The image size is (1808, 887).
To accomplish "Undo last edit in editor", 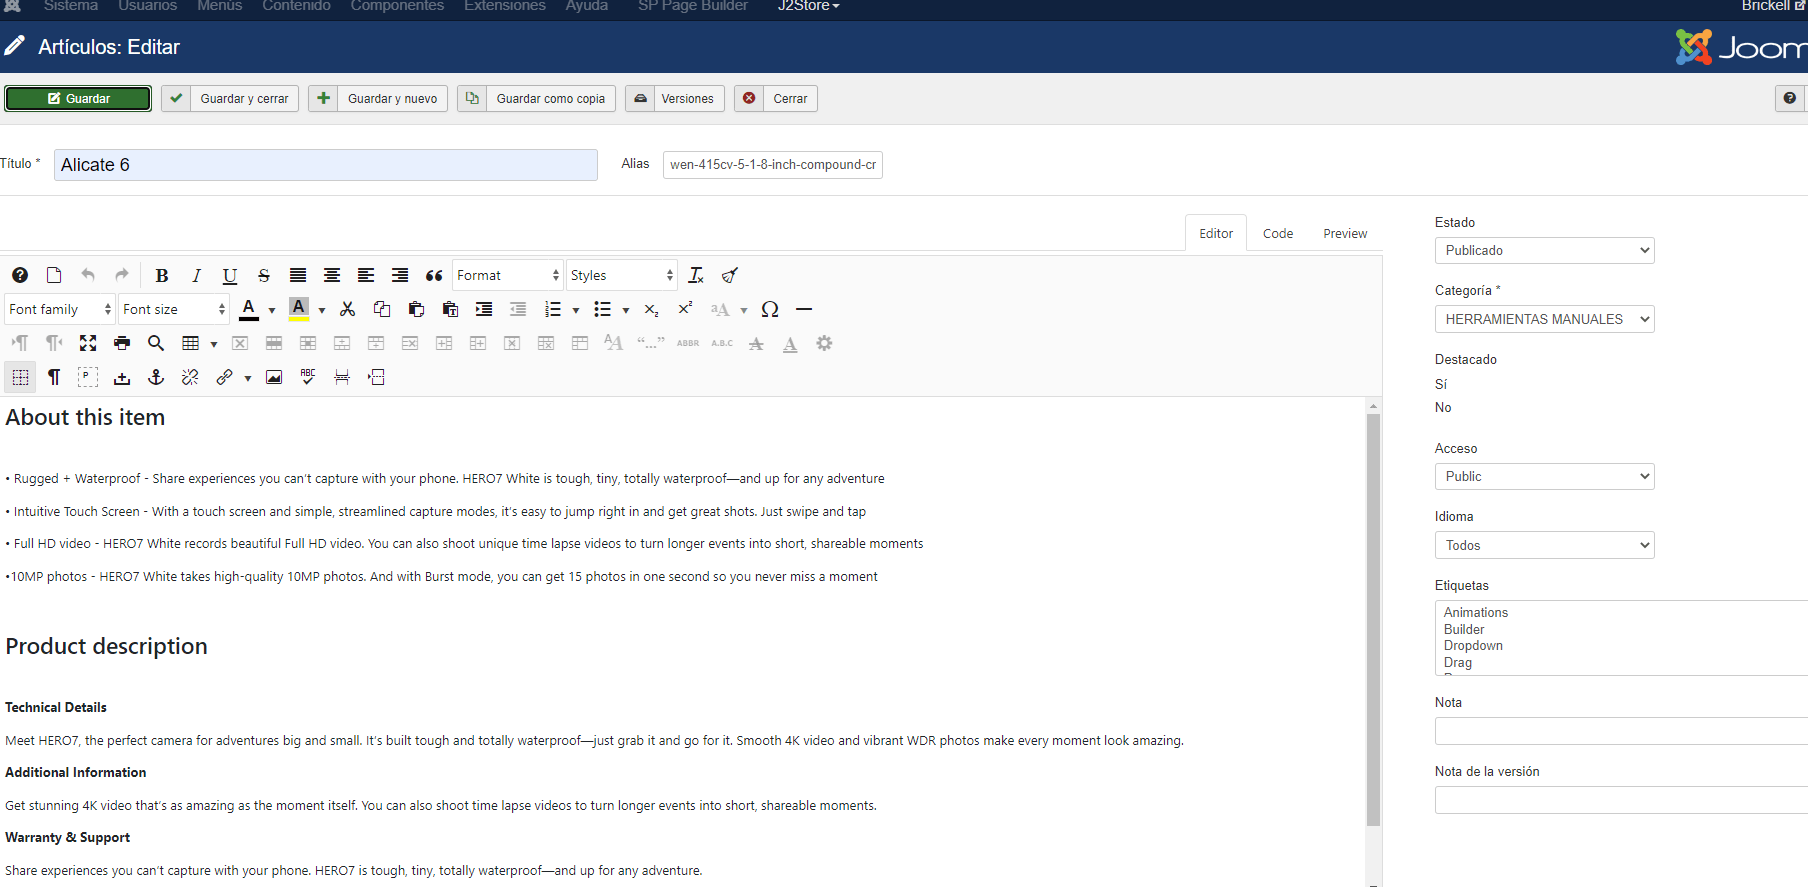I will click(x=88, y=275).
